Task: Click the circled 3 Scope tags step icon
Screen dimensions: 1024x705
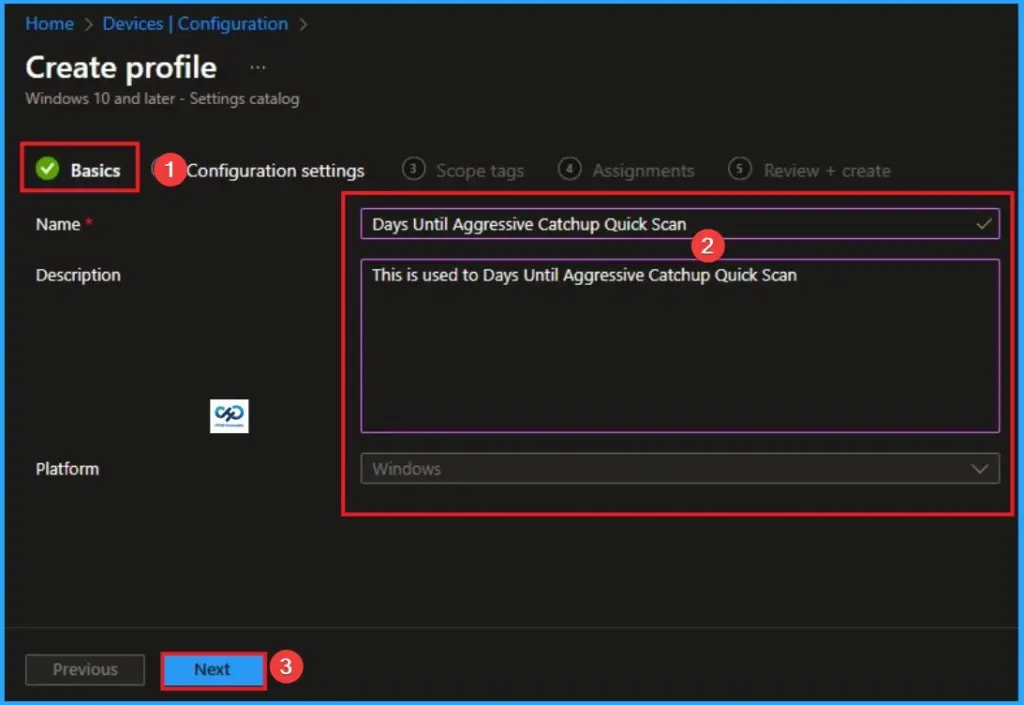Action: coord(413,170)
